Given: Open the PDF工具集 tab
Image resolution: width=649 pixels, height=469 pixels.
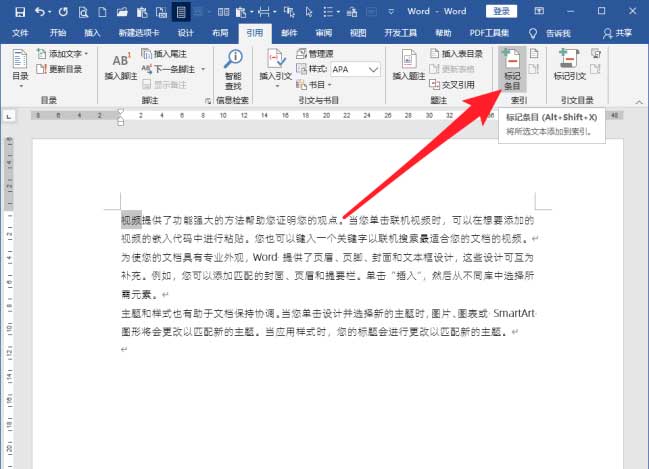Looking at the screenshot, I should click(x=489, y=33).
